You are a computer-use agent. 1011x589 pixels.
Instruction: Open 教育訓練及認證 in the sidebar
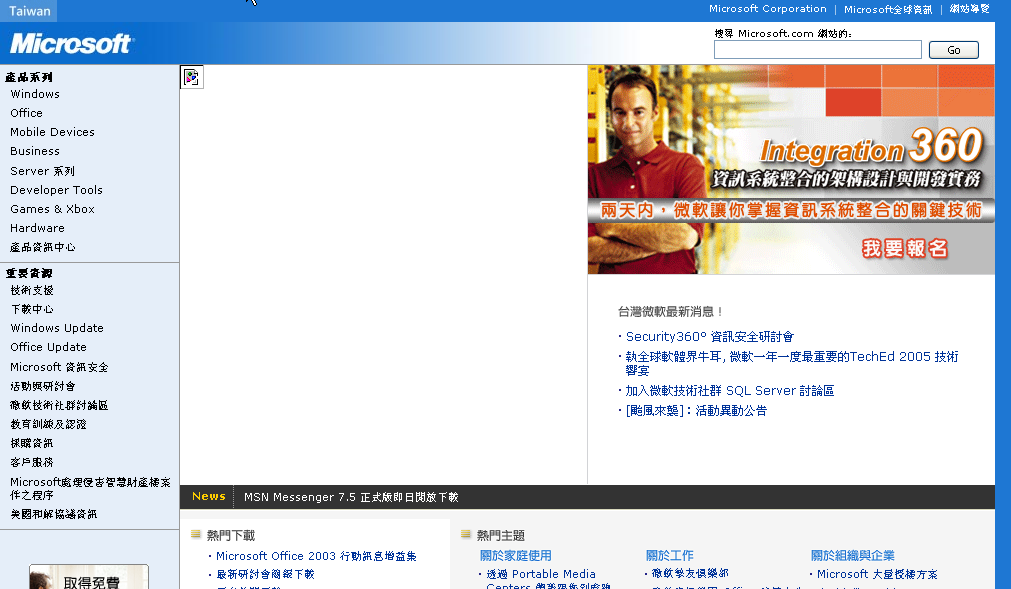(48, 425)
